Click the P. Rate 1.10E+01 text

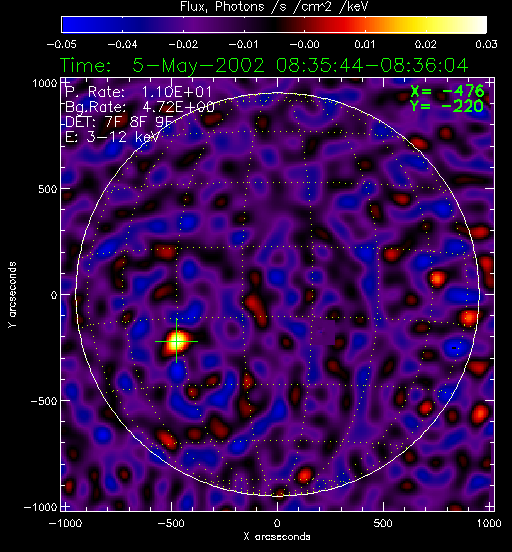pyautogui.click(x=138, y=92)
